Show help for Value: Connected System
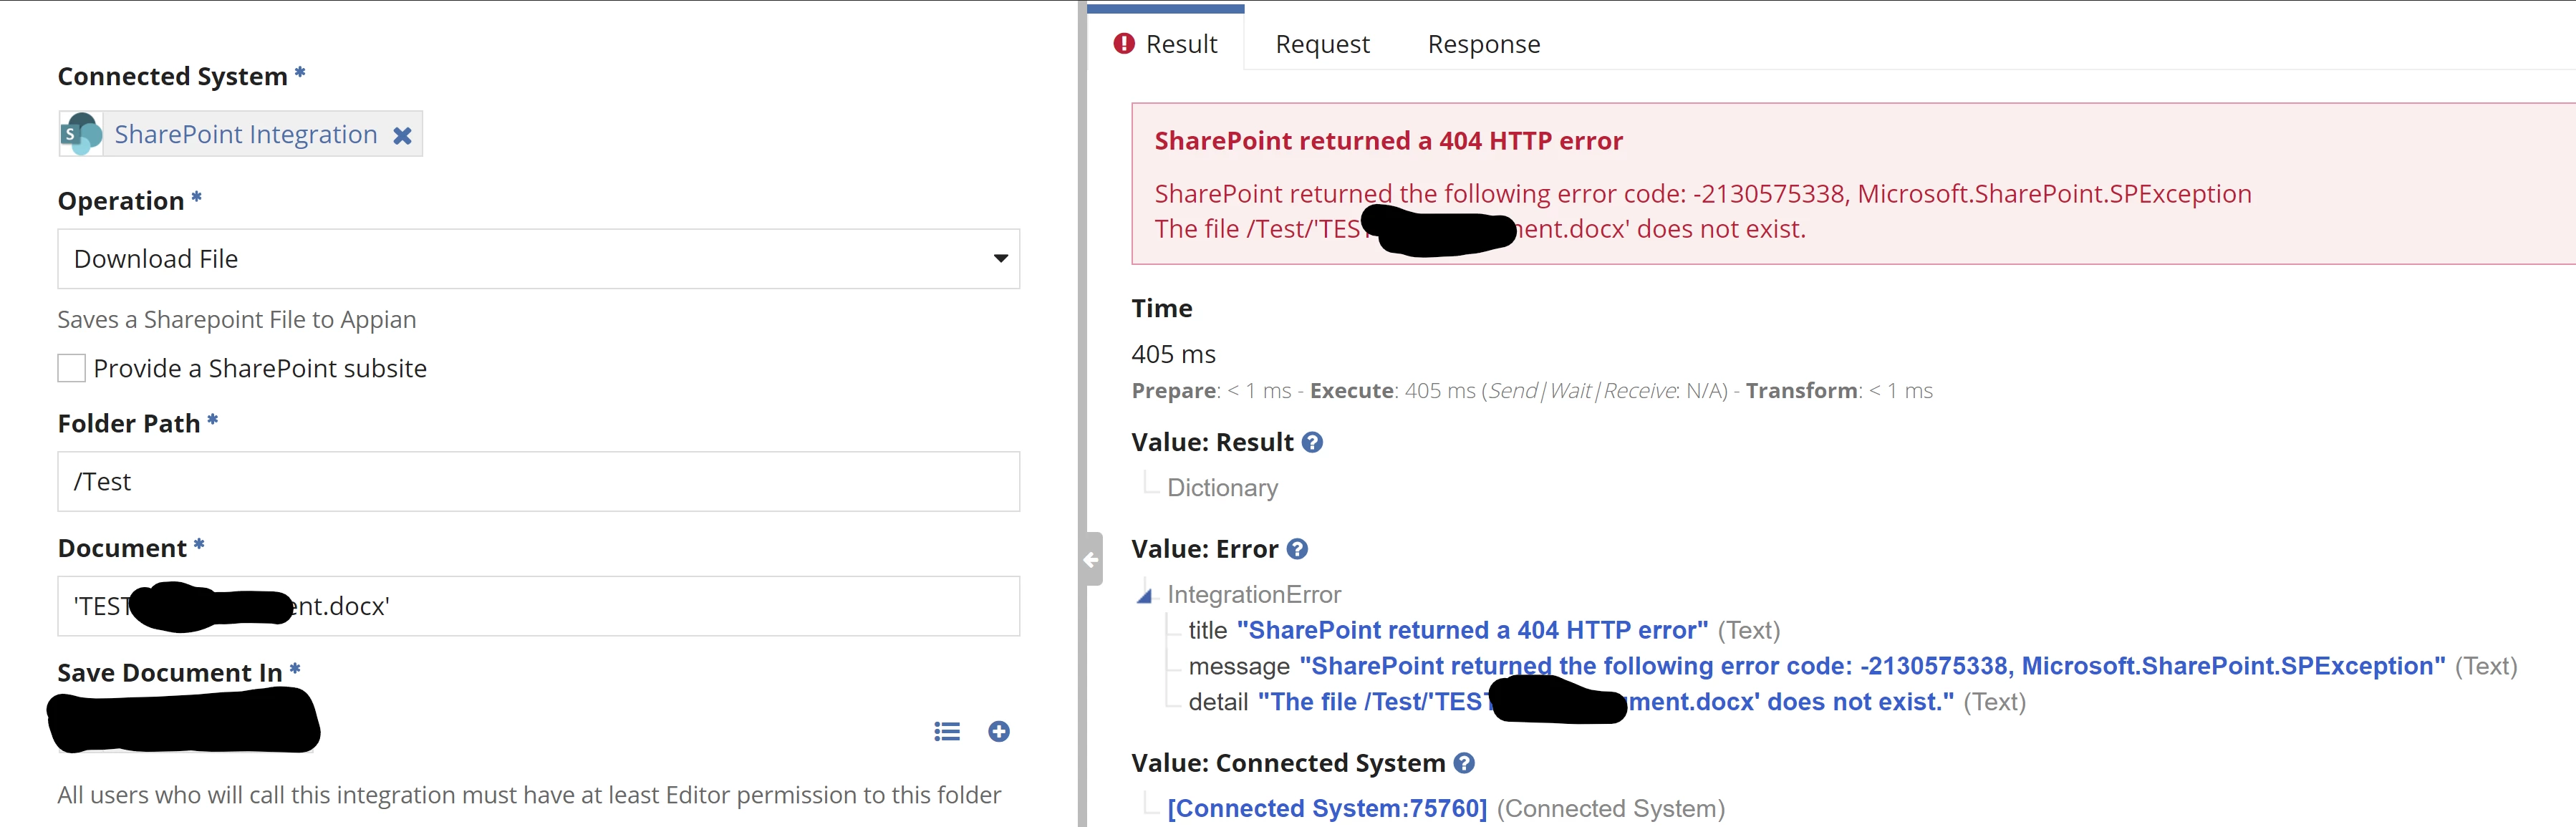 1464,763
